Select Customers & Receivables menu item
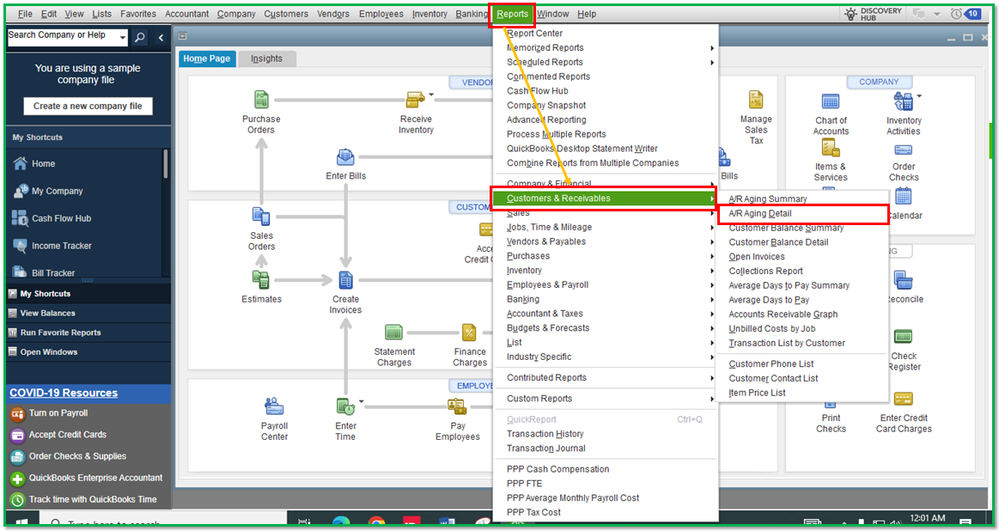Image resolution: width=999 pixels, height=531 pixels. [x=605, y=198]
